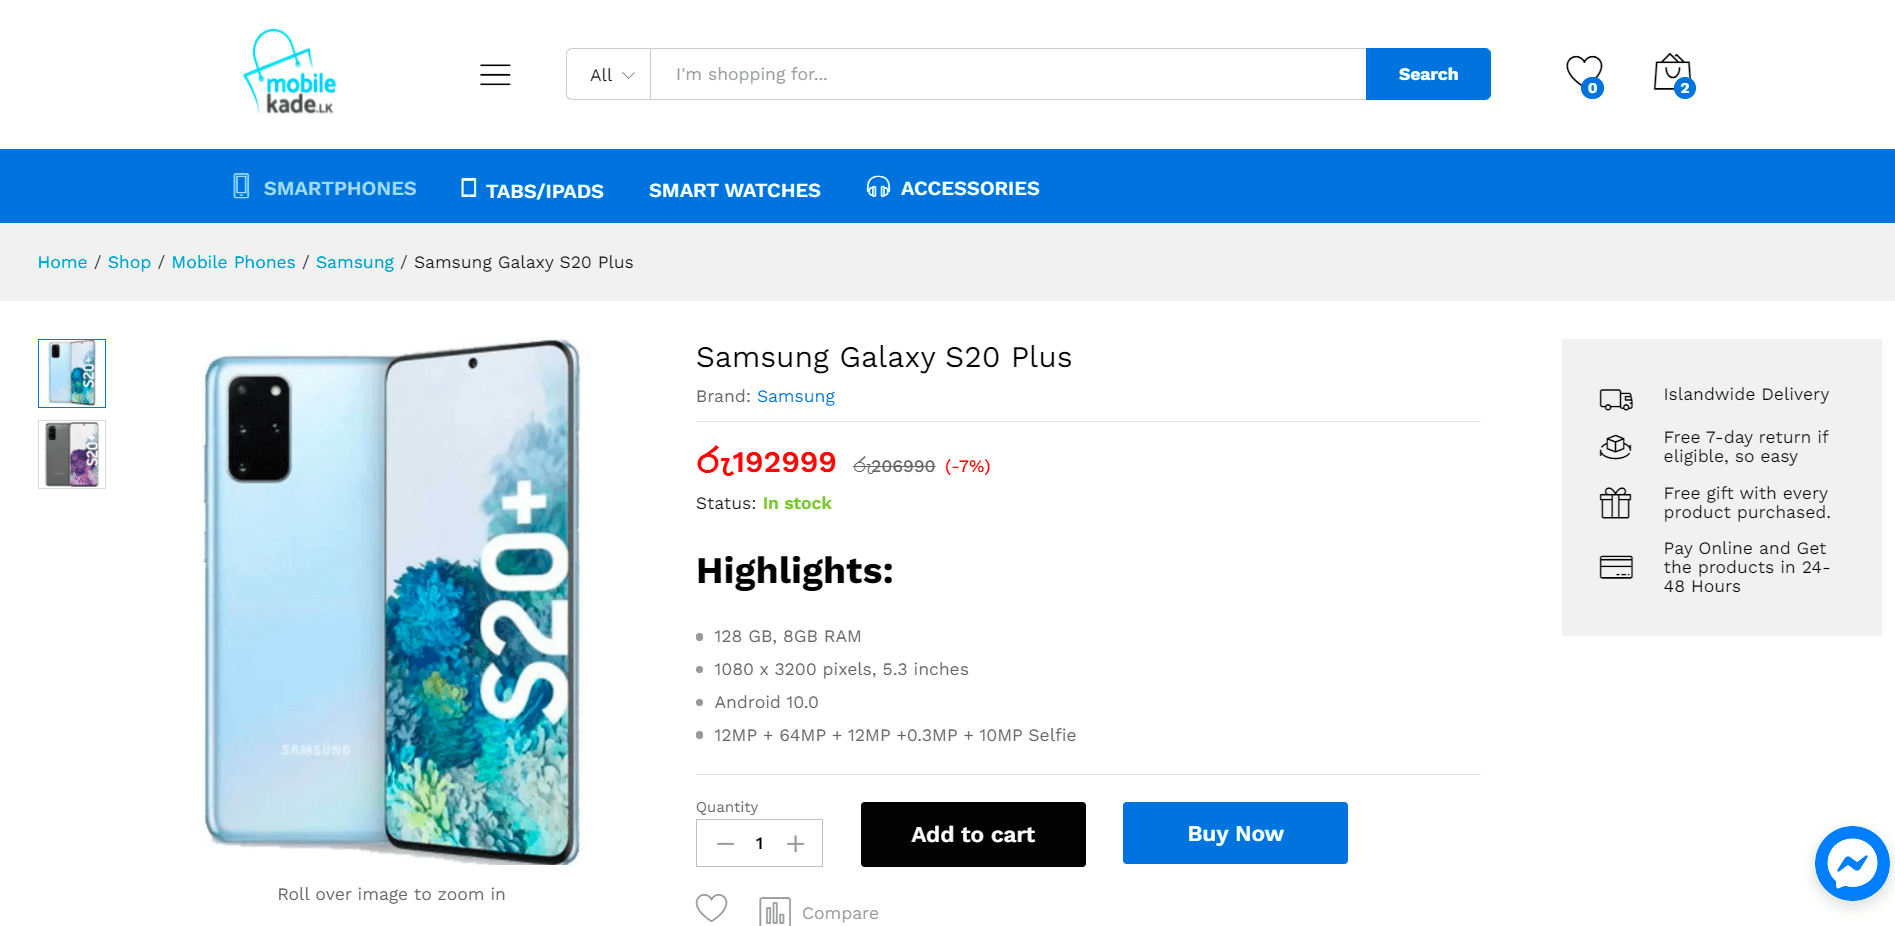Open Messenger chat bubble
This screenshot has height=926, width=1895.
(1852, 863)
